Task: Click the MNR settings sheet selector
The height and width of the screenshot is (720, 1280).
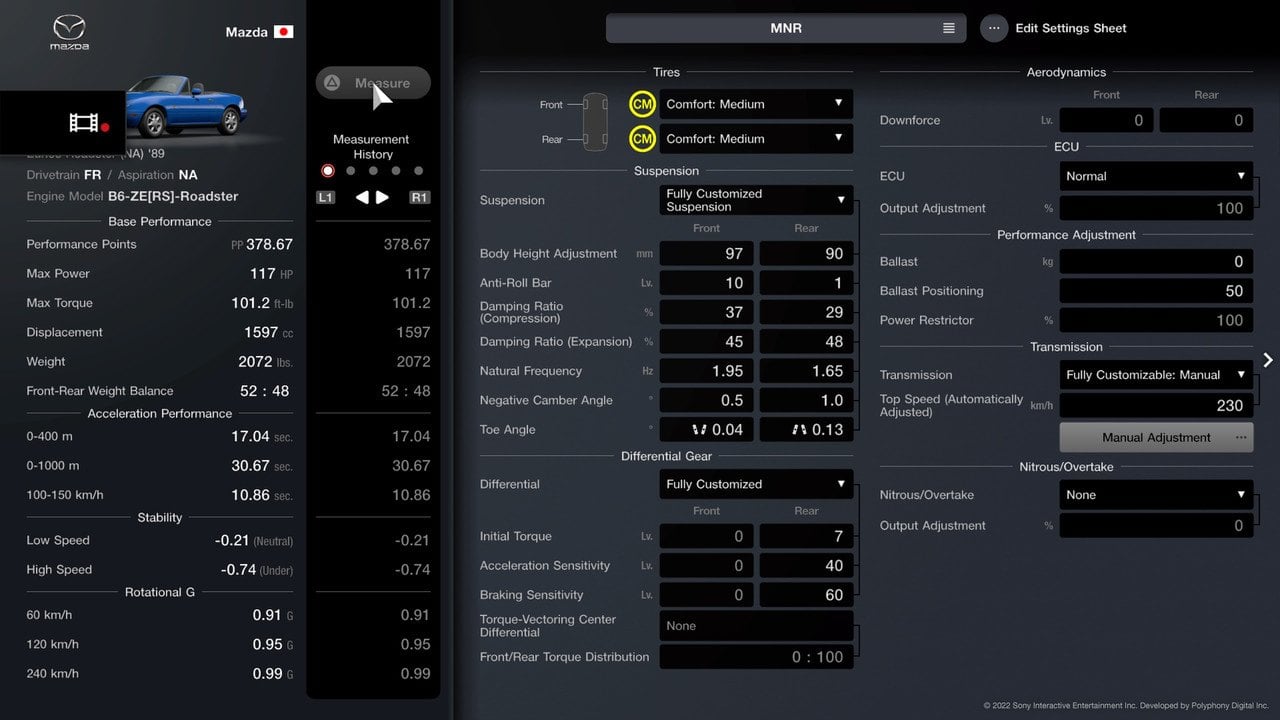Action: tap(786, 28)
